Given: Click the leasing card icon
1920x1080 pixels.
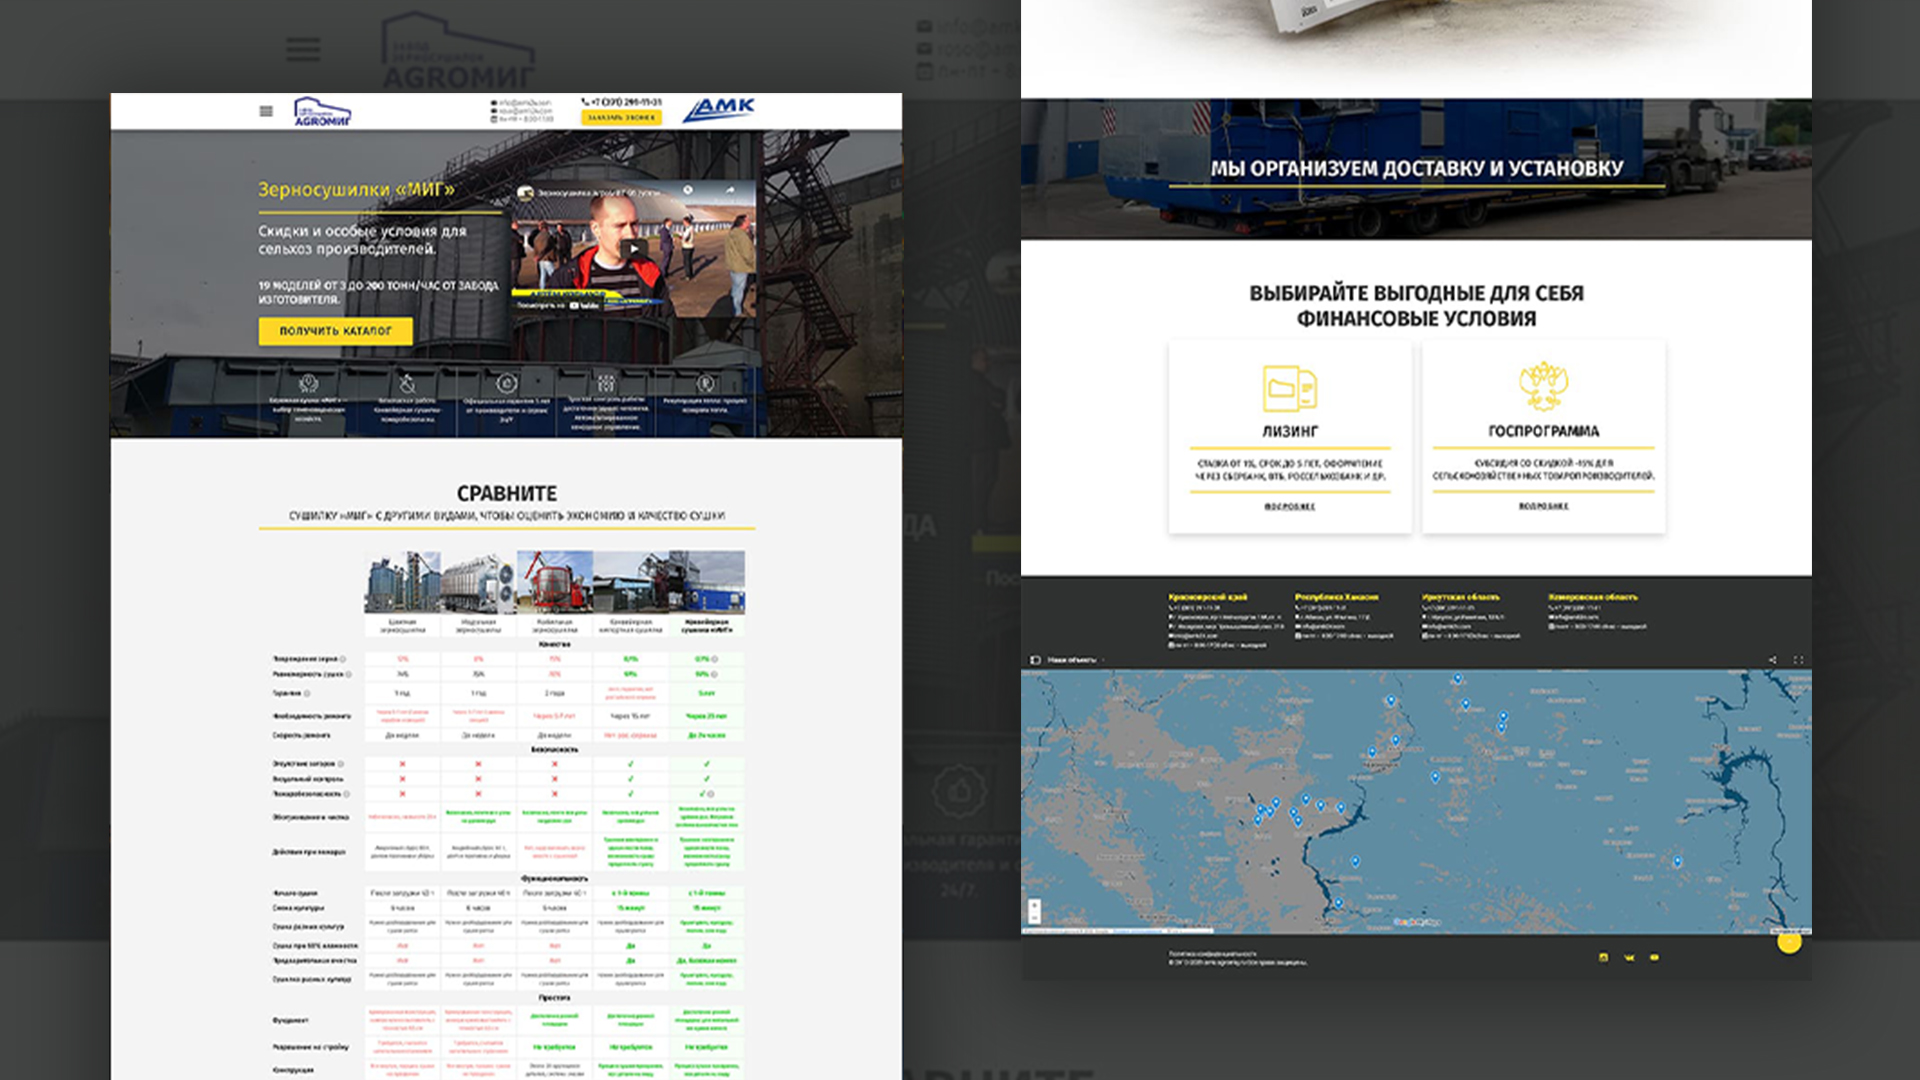Looking at the screenshot, I should pyautogui.click(x=1290, y=388).
